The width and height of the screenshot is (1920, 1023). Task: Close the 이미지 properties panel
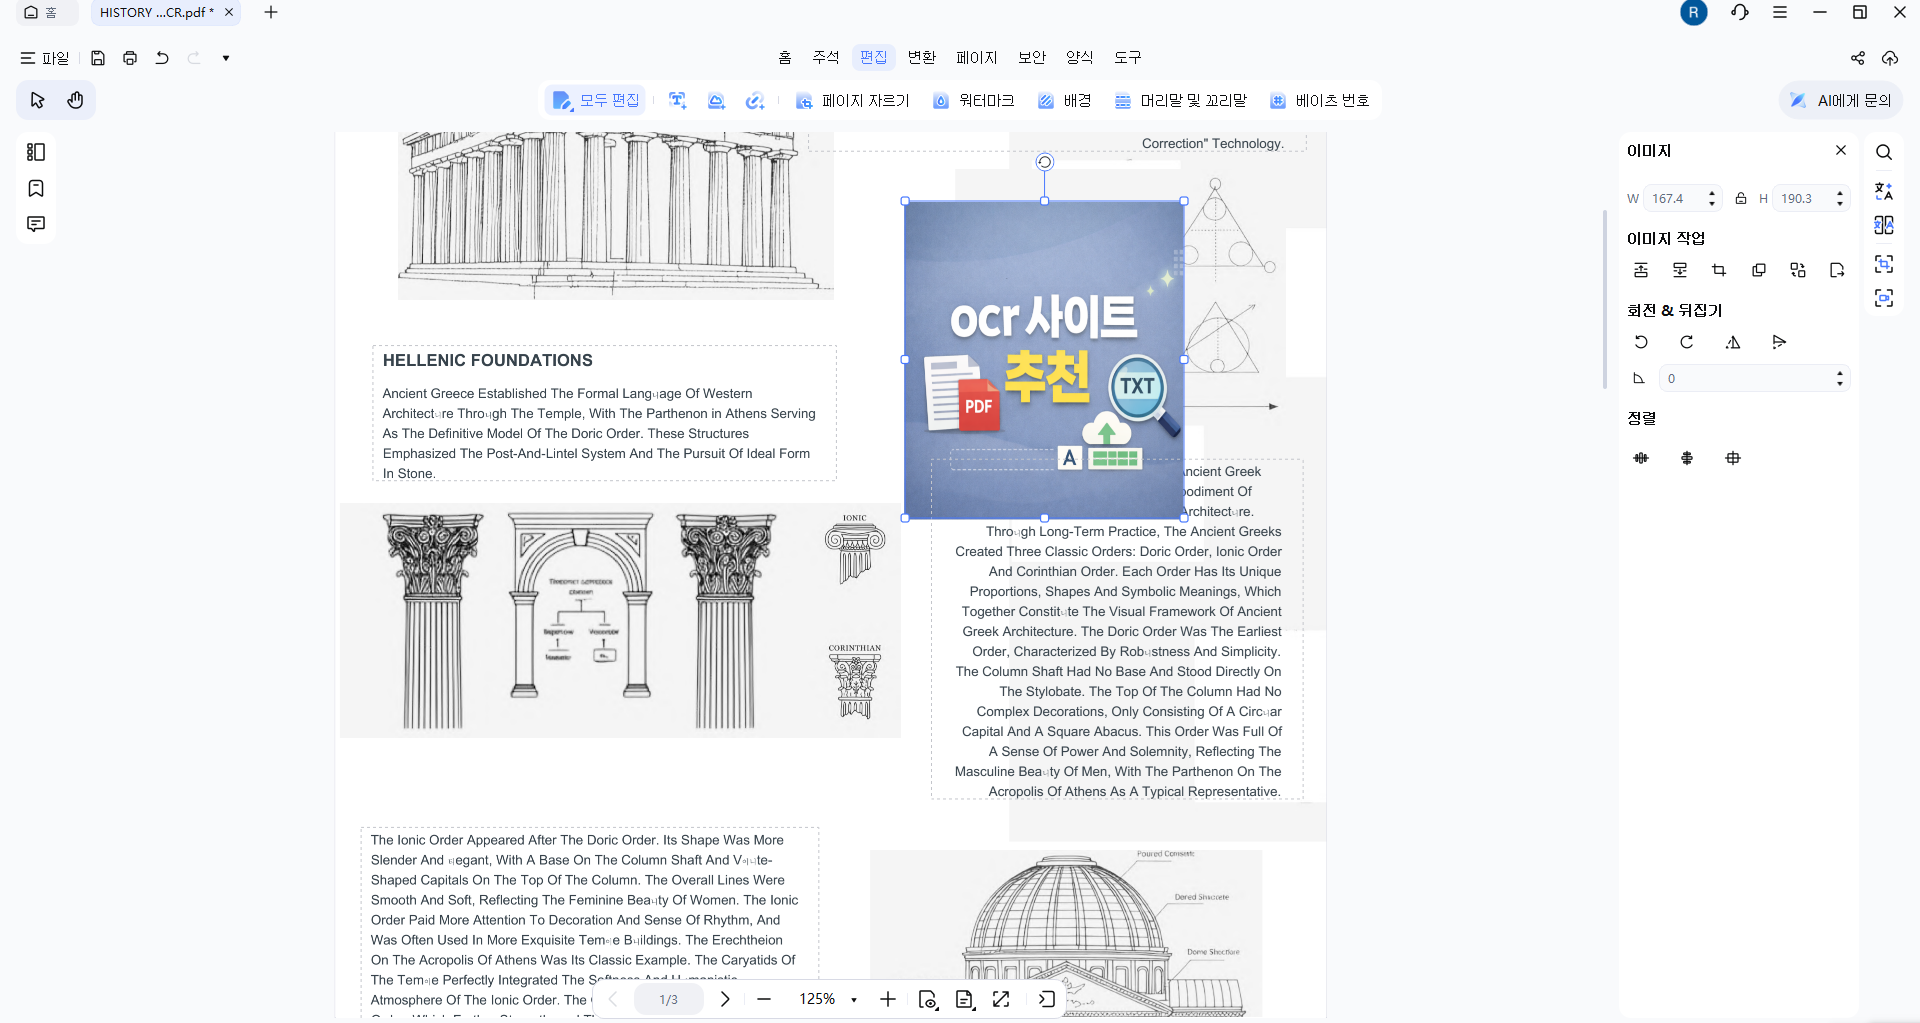tap(1841, 150)
